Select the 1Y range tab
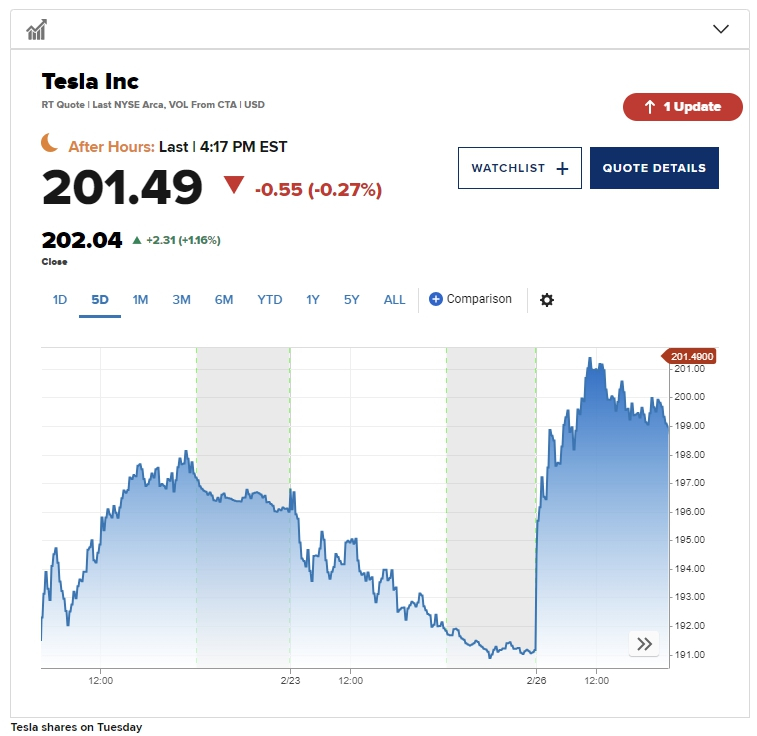 pos(313,299)
